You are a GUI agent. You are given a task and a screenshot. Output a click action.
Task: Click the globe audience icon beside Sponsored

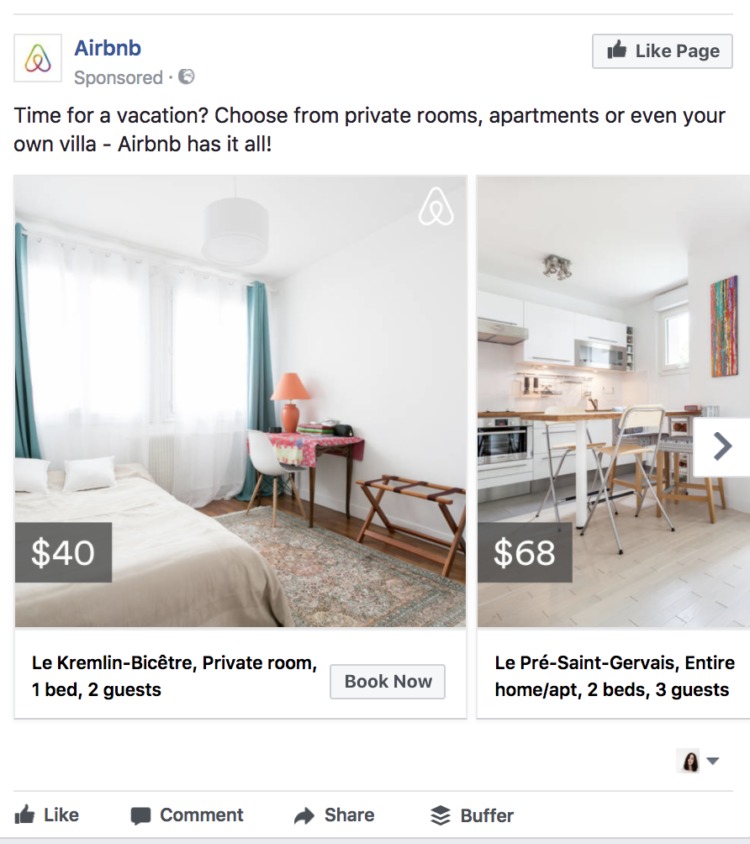(186, 77)
